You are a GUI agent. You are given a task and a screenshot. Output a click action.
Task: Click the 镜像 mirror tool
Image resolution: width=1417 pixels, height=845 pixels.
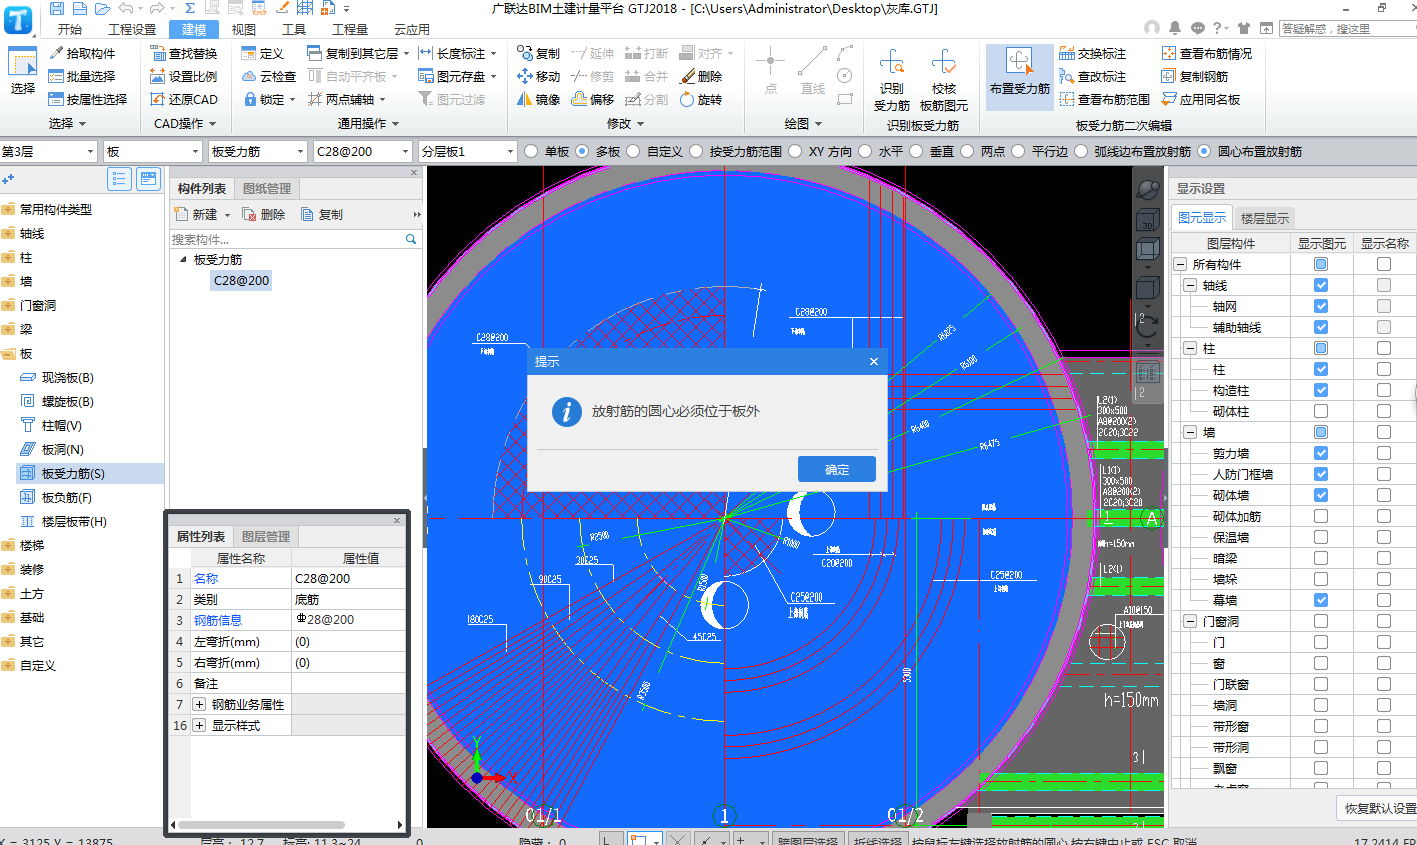coord(539,99)
